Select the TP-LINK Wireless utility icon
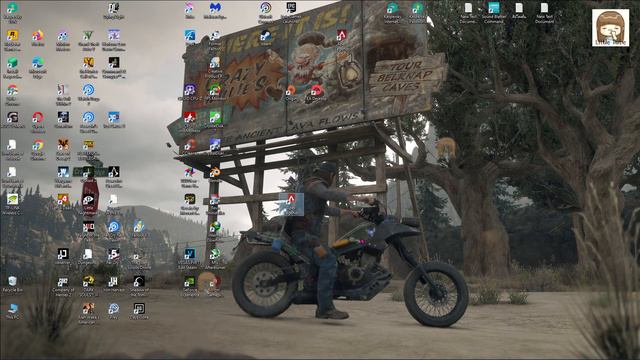This screenshot has height=360, width=640. tap(12, 204)
